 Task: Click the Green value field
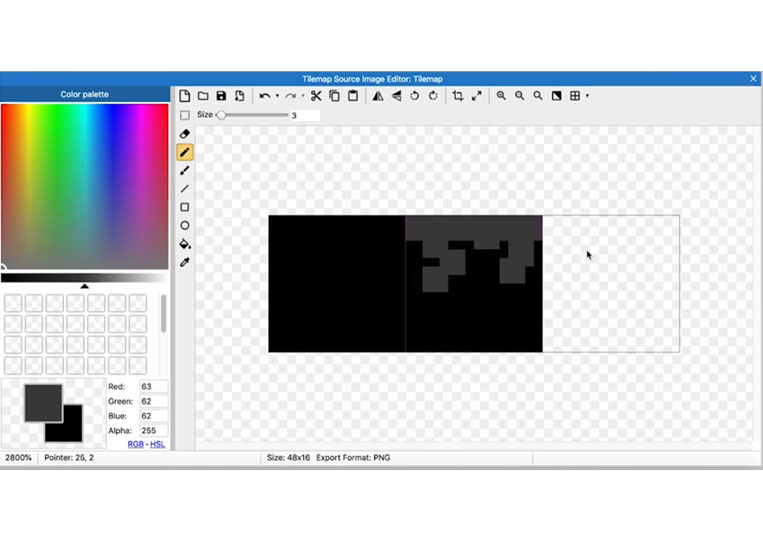154,401
